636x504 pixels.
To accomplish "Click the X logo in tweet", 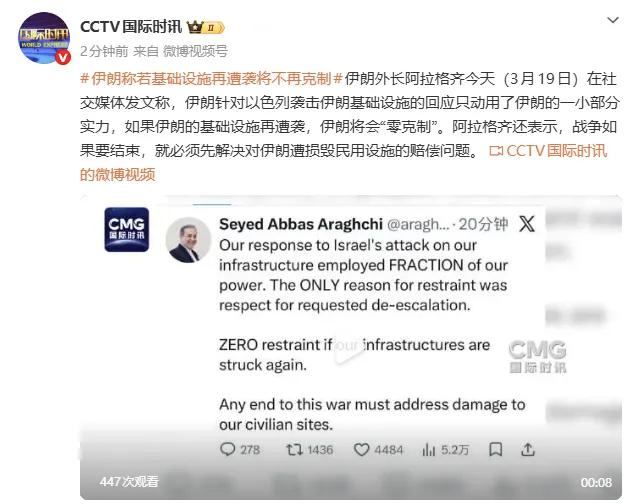I will [x=527, y=224].
